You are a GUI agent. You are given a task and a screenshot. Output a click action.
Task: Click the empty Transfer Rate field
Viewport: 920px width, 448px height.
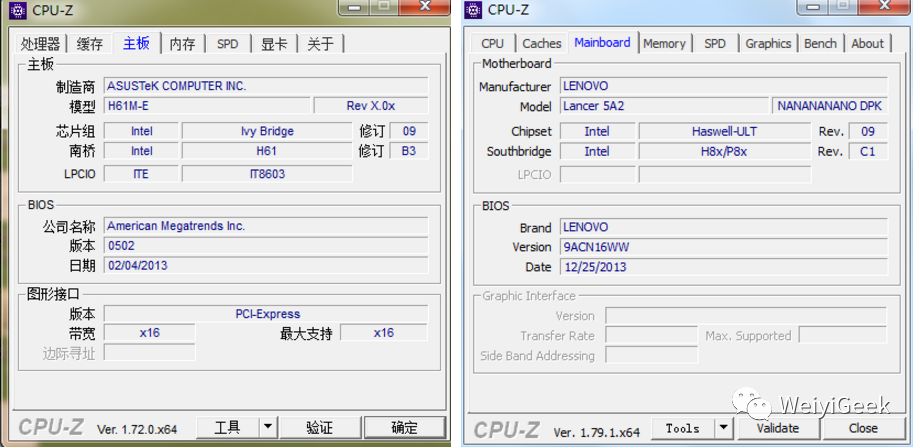tap(651, 336)
